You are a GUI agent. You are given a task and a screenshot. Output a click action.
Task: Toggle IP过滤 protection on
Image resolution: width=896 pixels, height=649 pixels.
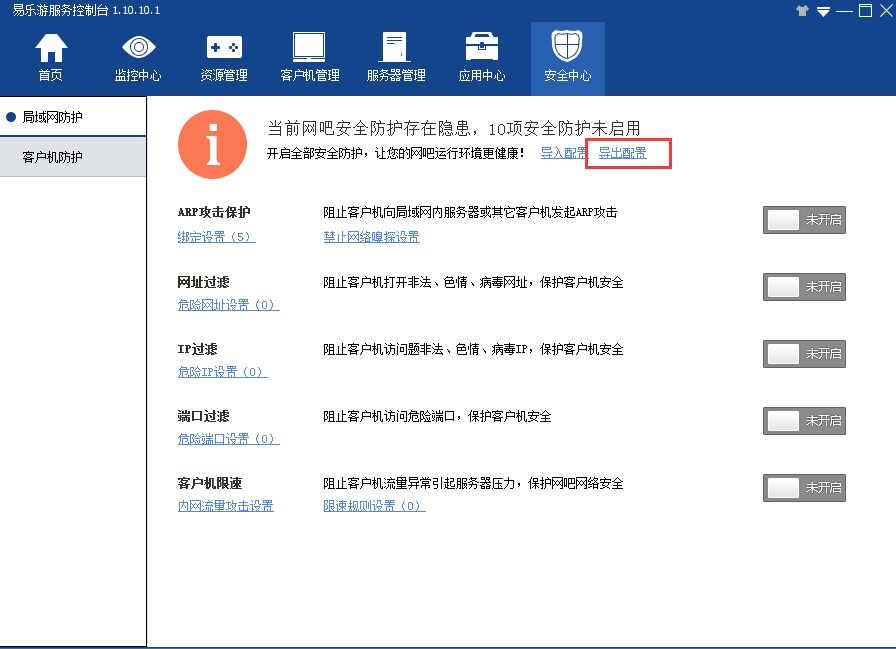(x=804, y=354)
